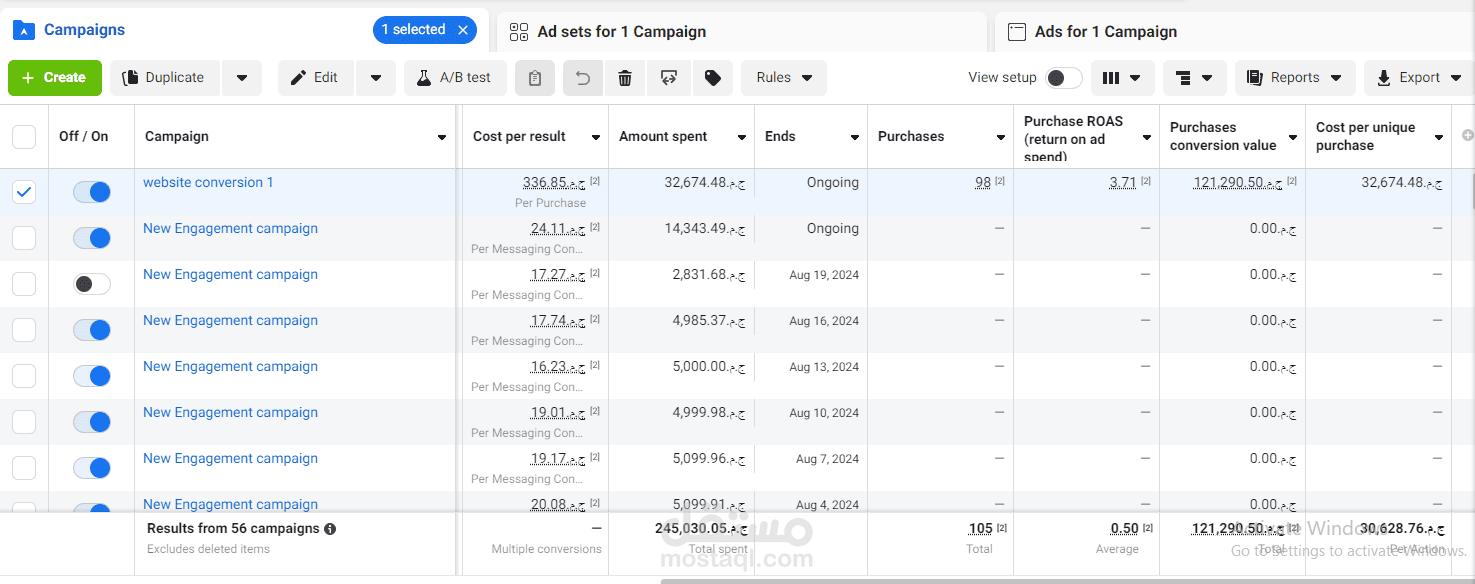Open New Engagement campaign ending Aug 7, 2024

coord(230,458)
